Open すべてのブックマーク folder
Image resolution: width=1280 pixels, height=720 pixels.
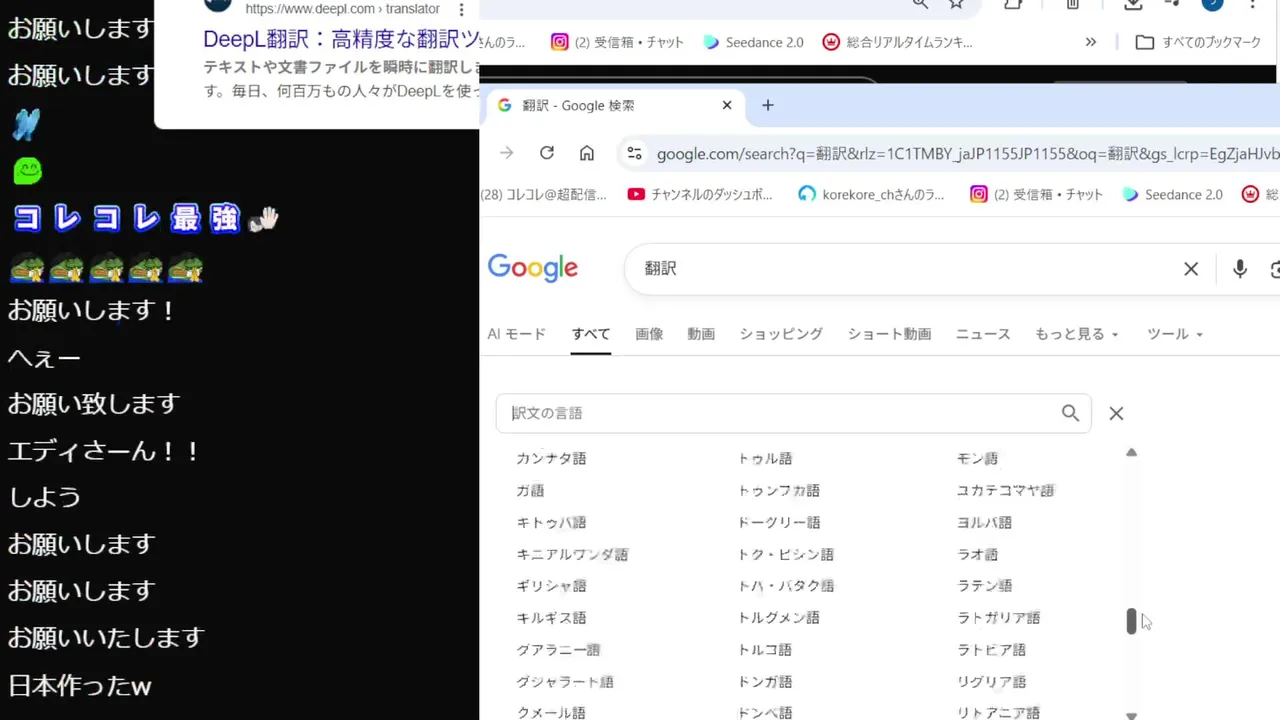pos(1198,42)
